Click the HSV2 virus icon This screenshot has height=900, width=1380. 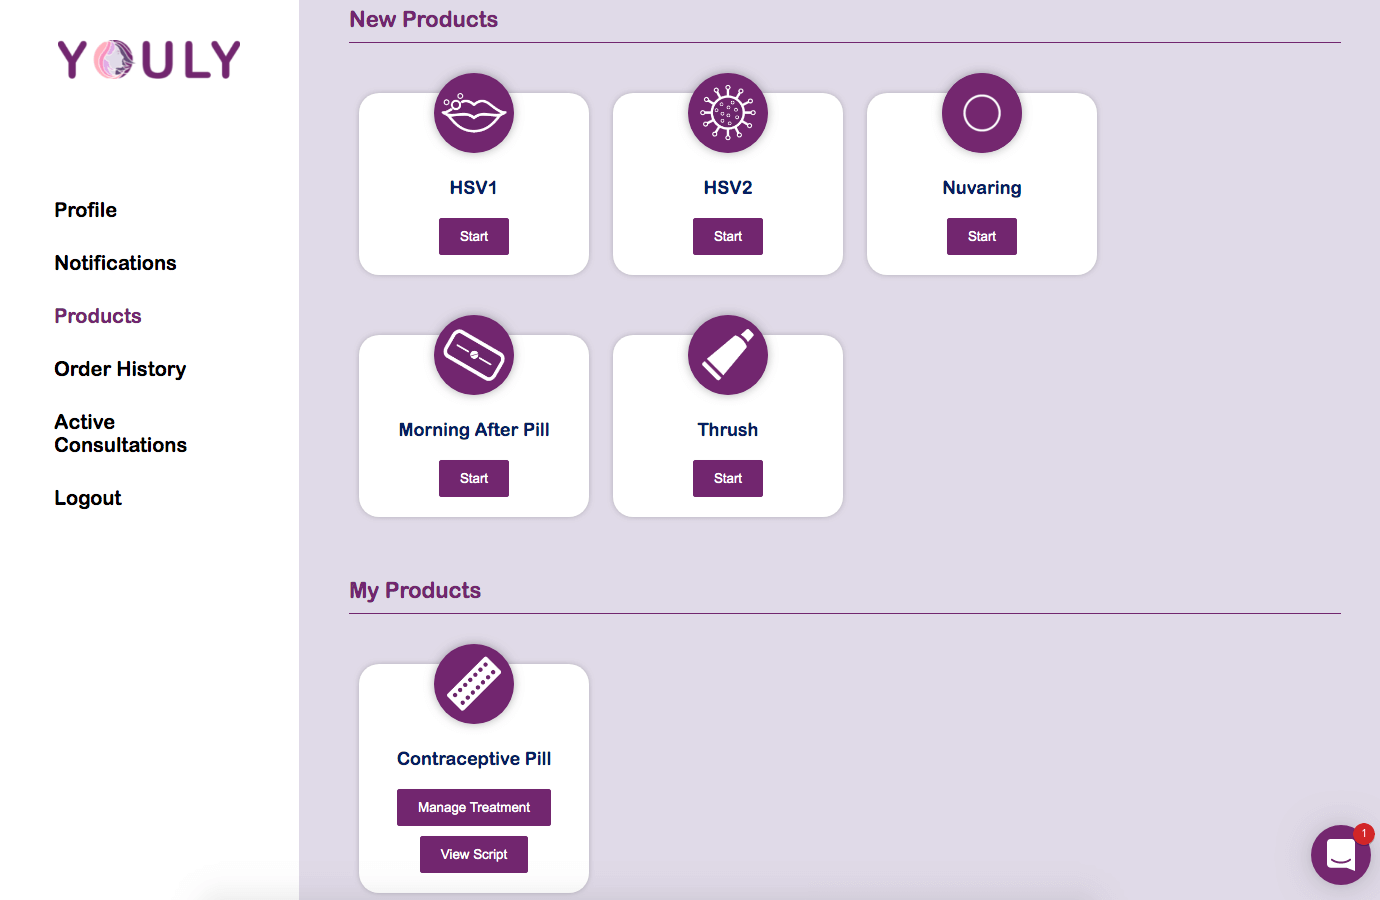point(728,113)
